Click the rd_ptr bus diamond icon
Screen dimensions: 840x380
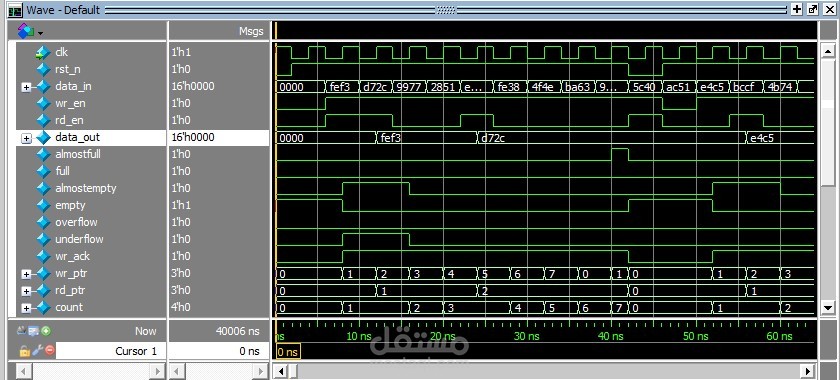tap(43, 291)
